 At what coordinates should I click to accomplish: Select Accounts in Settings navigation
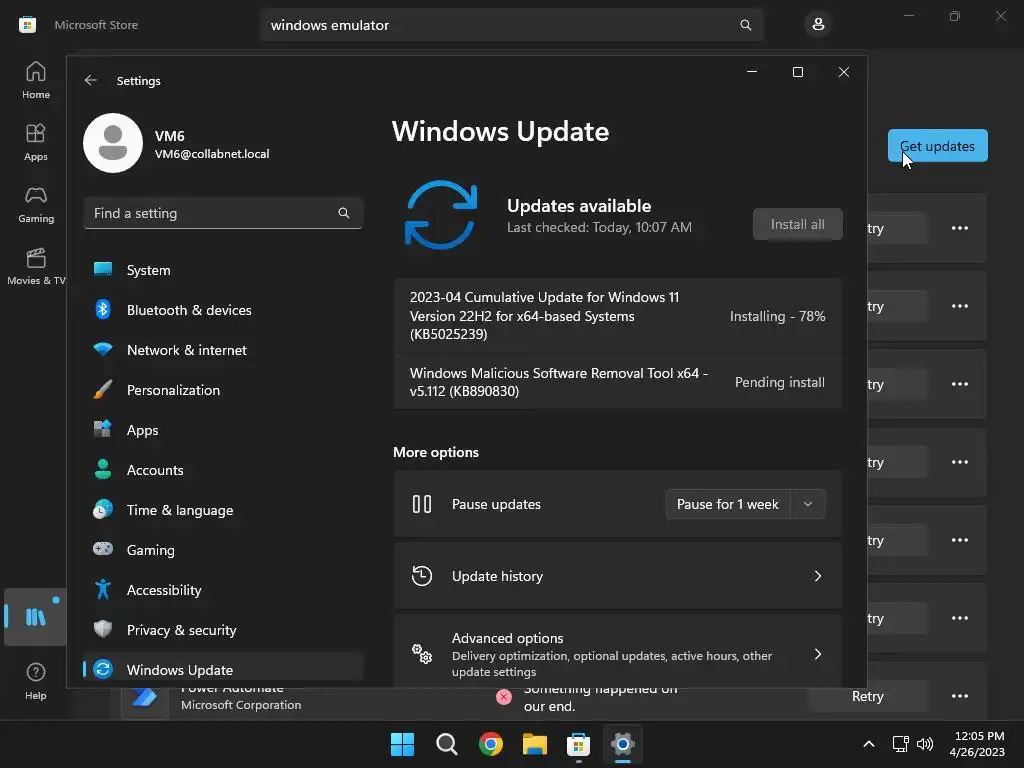pos(223,470)
